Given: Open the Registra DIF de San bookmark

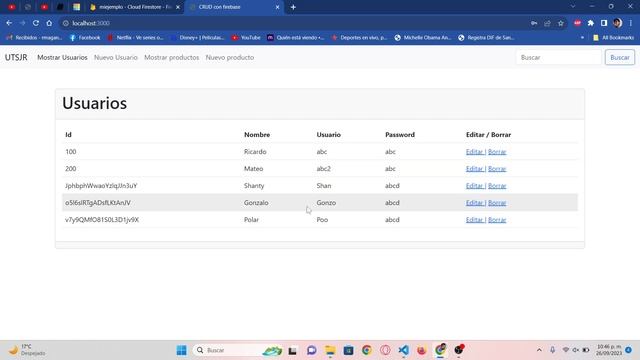Looking at the screenshot, I should (487, 38).
